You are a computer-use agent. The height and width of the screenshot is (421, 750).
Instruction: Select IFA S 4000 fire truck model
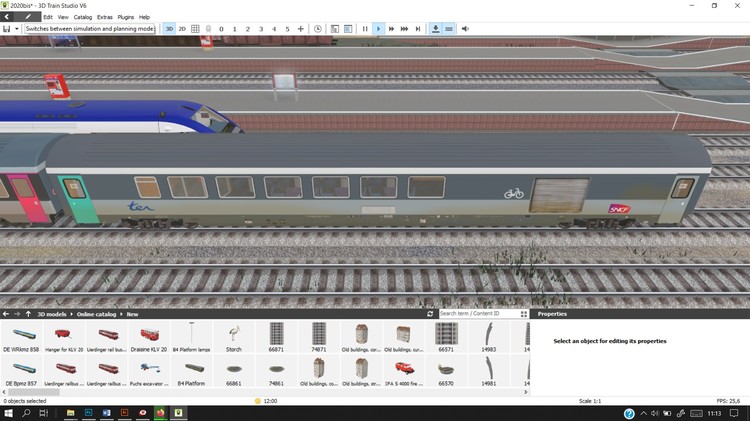[404, 371]
